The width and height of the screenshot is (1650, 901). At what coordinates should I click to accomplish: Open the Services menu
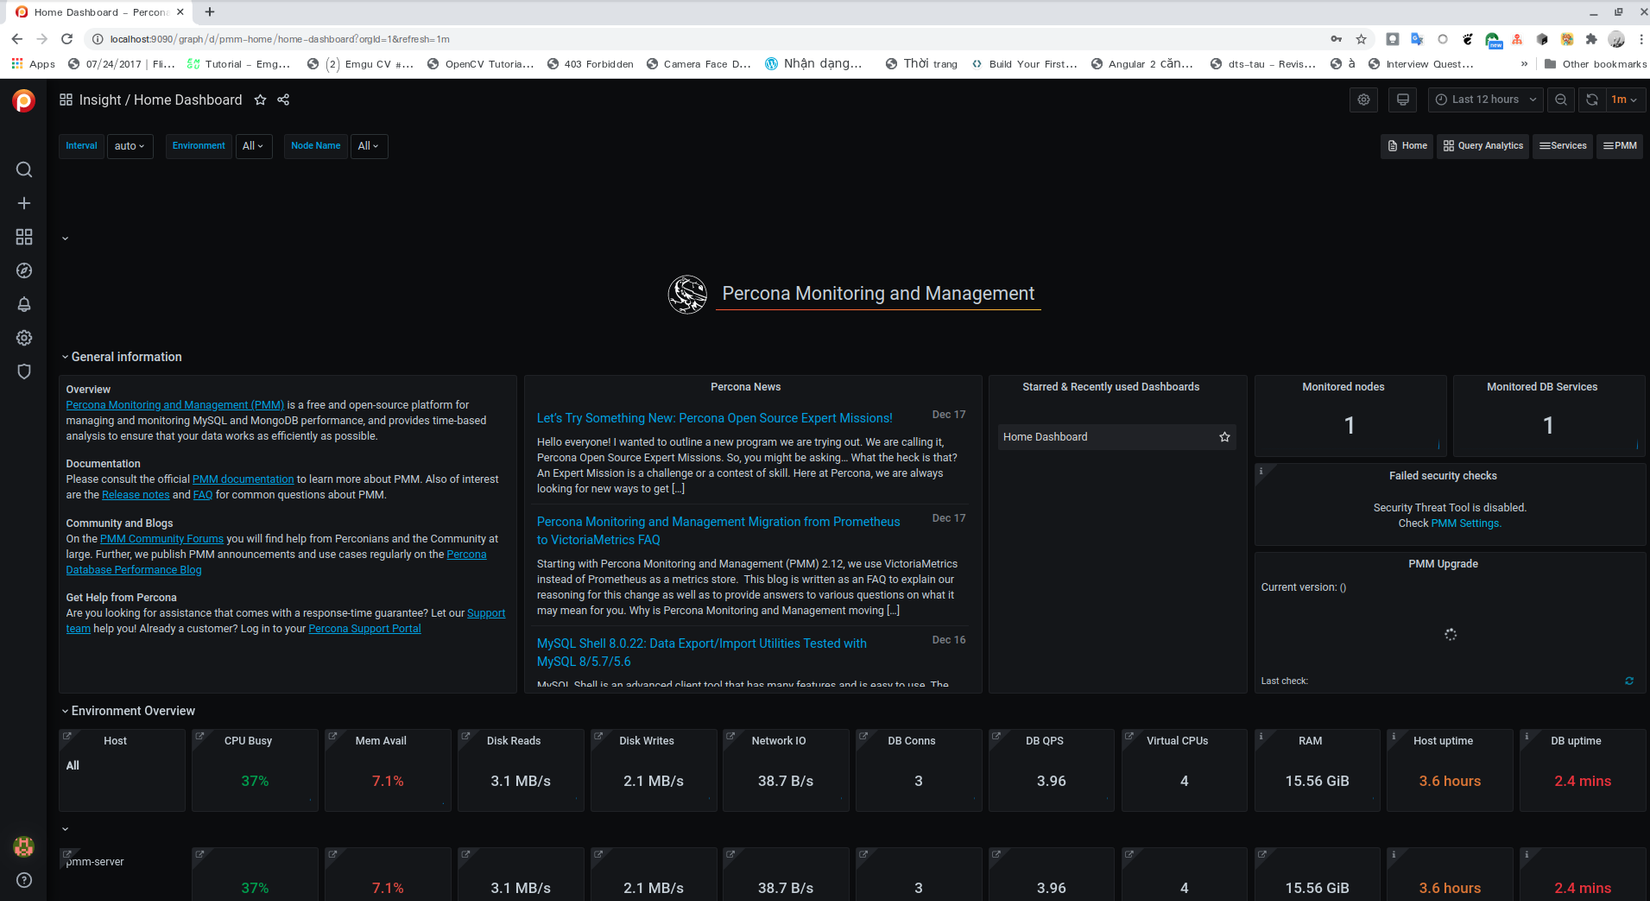[x=1563, y=146]
